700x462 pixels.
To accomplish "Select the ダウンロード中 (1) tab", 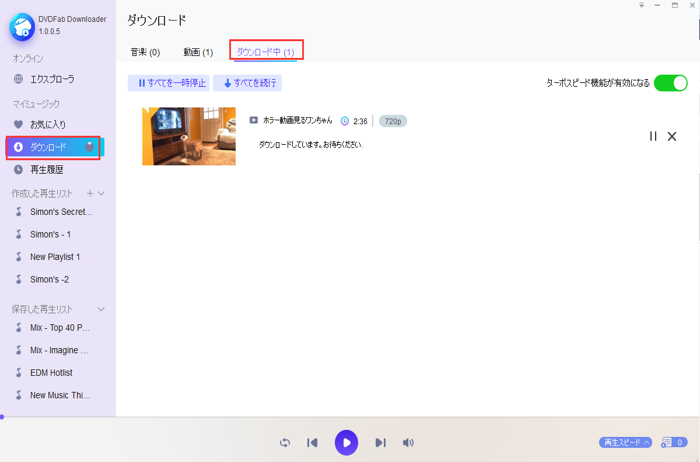I will 265,52.
